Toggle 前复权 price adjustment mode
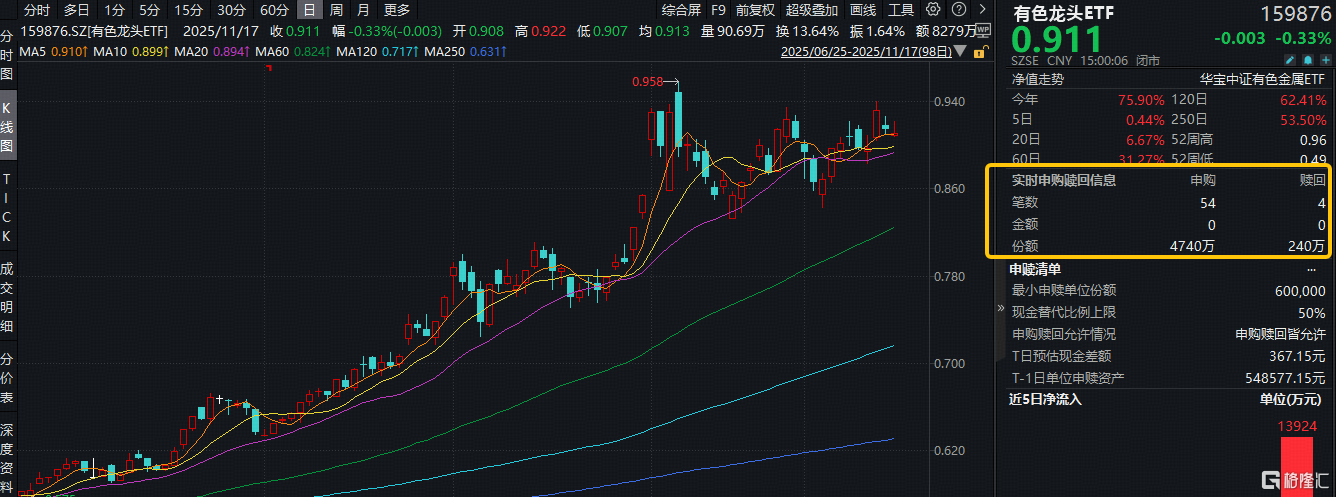 click(754, 10)
